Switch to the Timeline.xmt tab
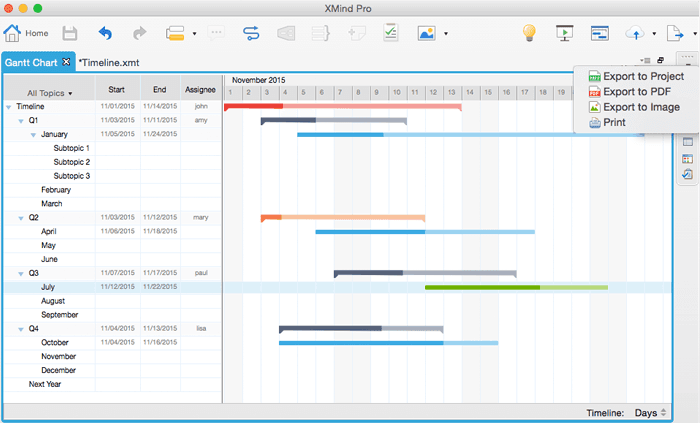The height and width of the screenshot is (423, 700). (x=109, y=63)
